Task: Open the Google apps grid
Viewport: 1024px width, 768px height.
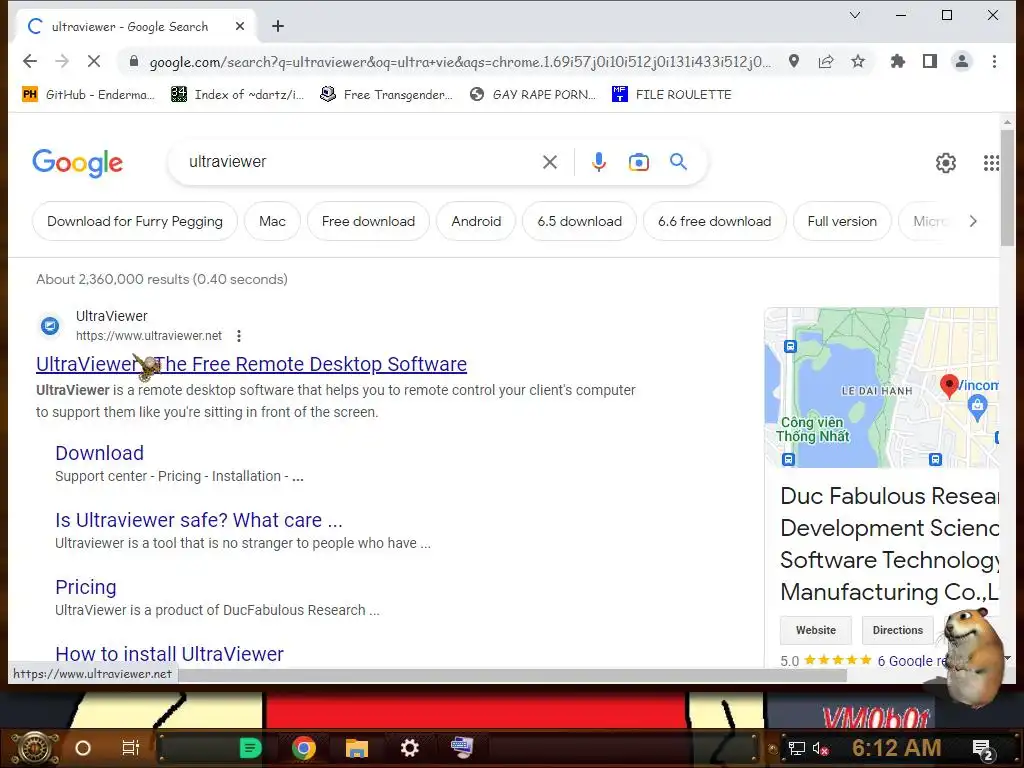Action: pyautogui.click(x=991, y=163)
